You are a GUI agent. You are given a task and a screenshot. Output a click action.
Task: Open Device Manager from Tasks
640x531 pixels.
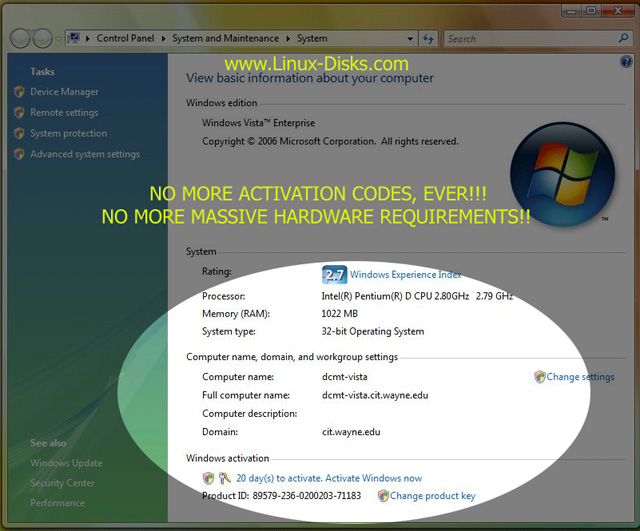[x=64, y=92]
